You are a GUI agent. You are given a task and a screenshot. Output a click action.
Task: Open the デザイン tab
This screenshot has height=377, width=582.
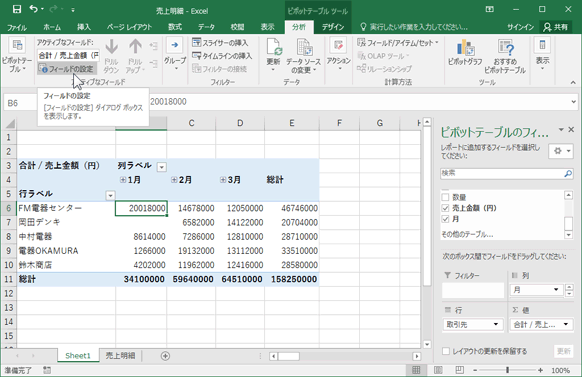[333, 27]
